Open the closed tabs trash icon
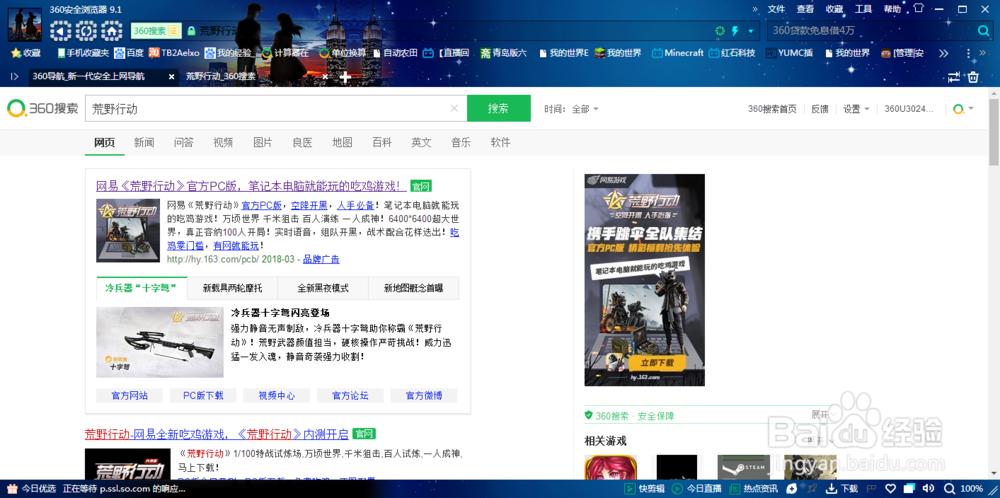Viewport: 1000px width, 498px height. (x=973, y=77)
